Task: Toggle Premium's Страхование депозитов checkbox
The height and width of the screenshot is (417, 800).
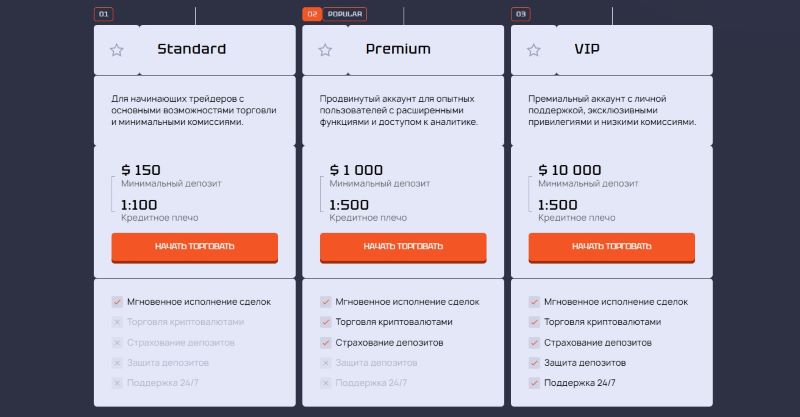Action: [x=325, y=342]
